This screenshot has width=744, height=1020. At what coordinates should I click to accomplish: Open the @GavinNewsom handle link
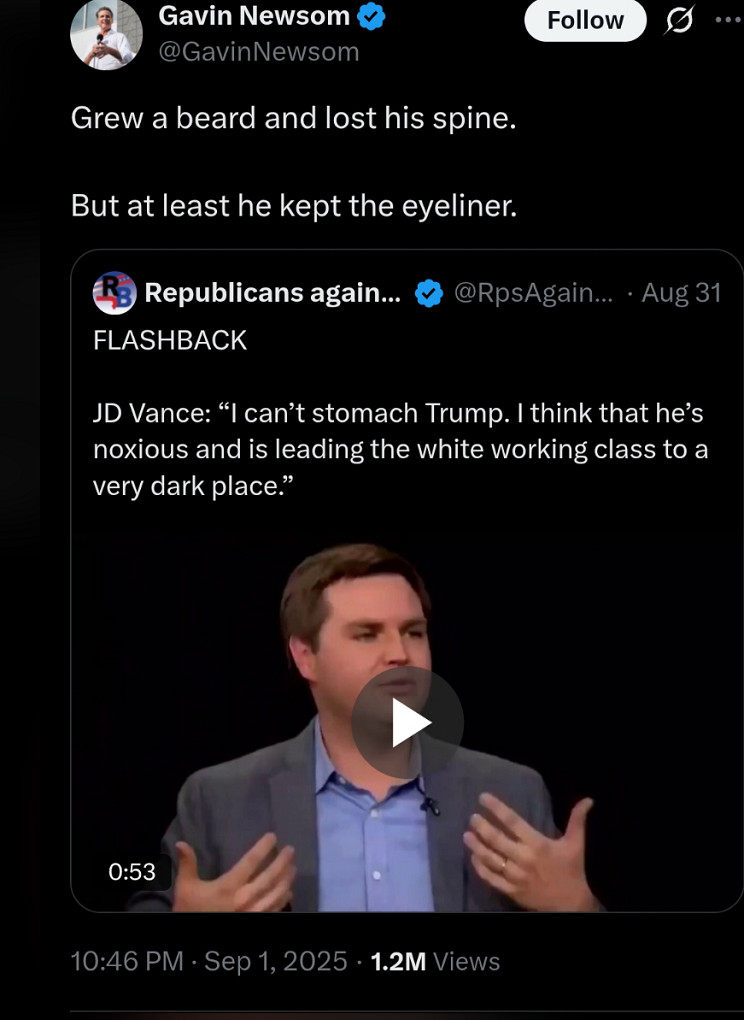tap(259, 52)
